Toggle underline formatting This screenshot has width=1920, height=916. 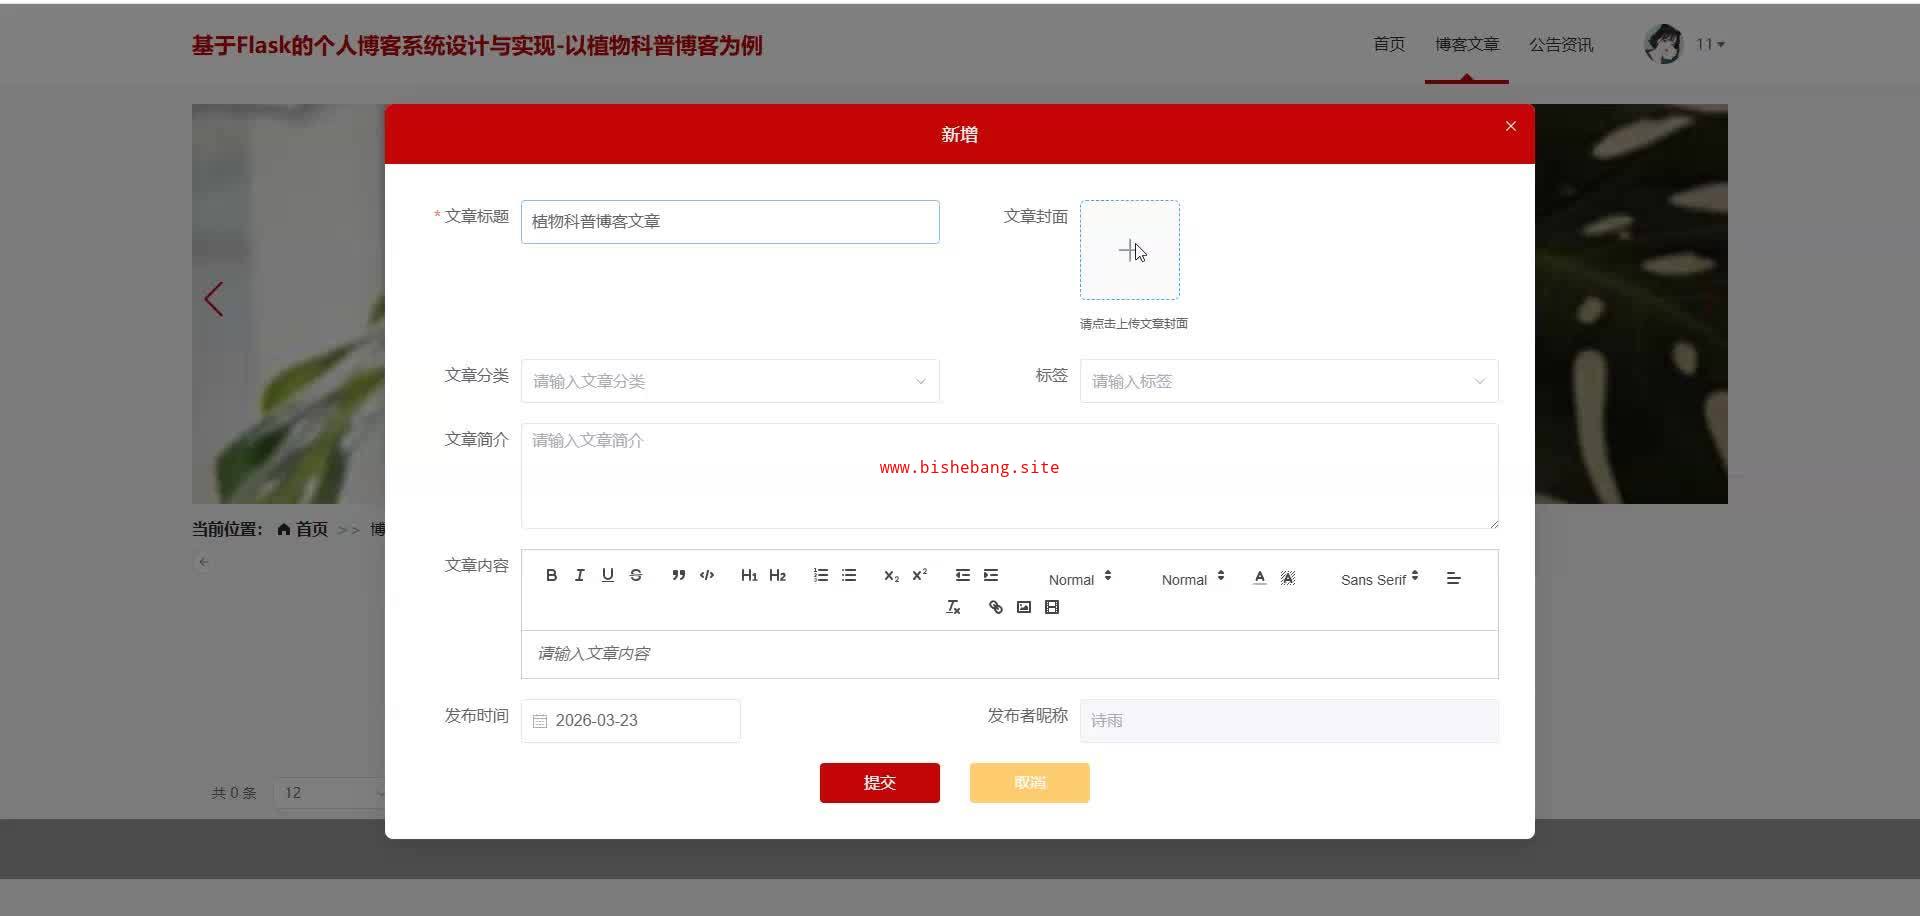pyautogui.click(x=607, y=575)
